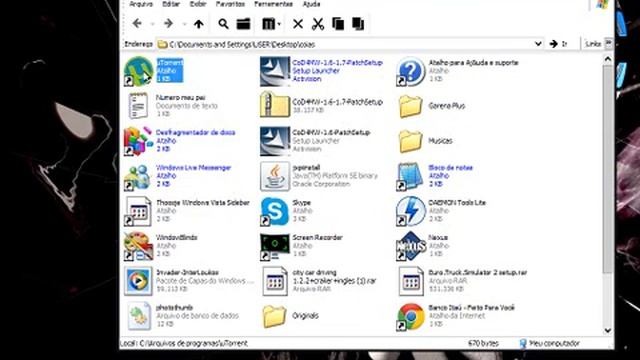Screen dimensions: 640x360
Task: Open the Favoritos menu
Action: [x=230, y=4]
